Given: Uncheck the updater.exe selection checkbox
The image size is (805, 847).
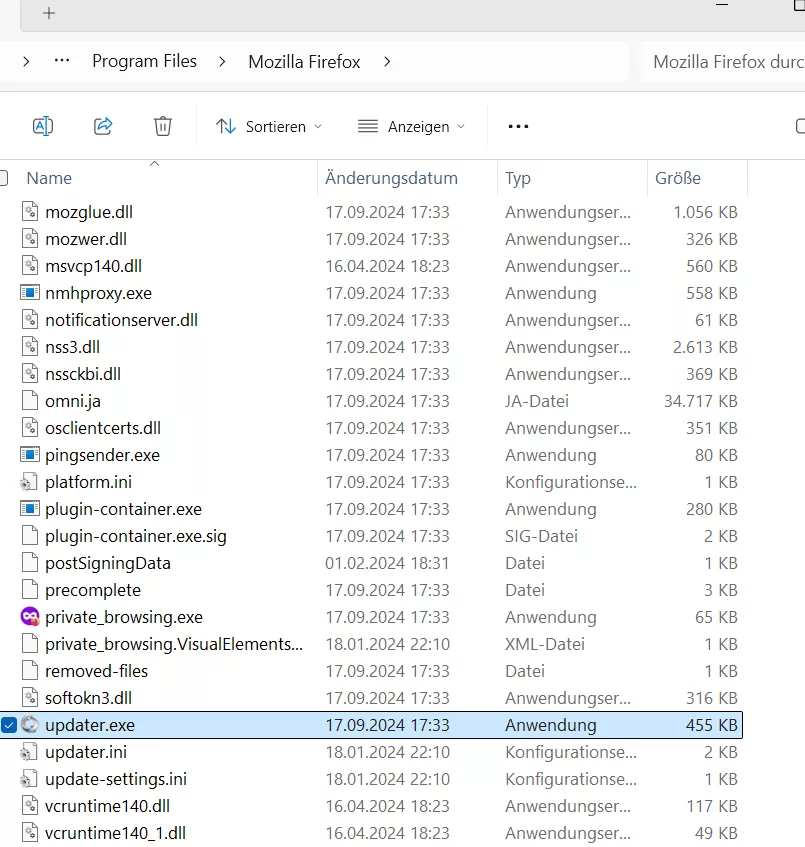Looking at the screenshot, I should pos(8,725).
